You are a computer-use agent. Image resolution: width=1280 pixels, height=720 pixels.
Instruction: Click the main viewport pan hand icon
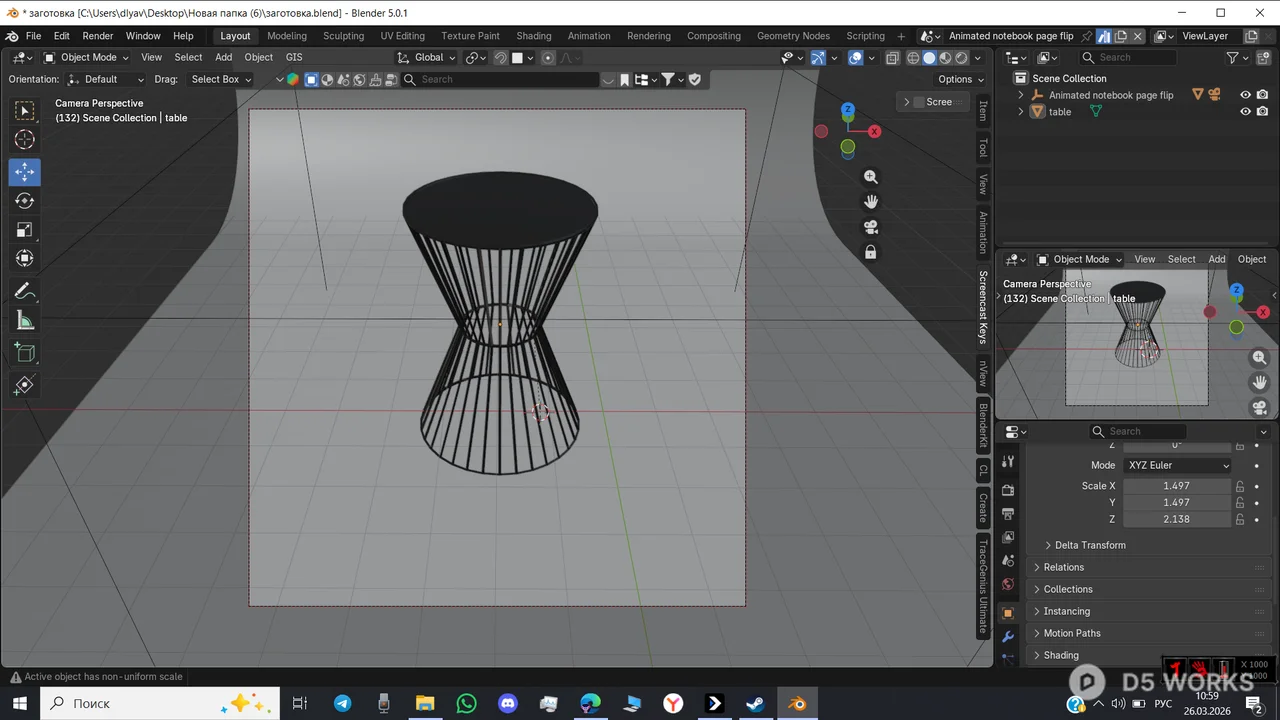[871, 202]
